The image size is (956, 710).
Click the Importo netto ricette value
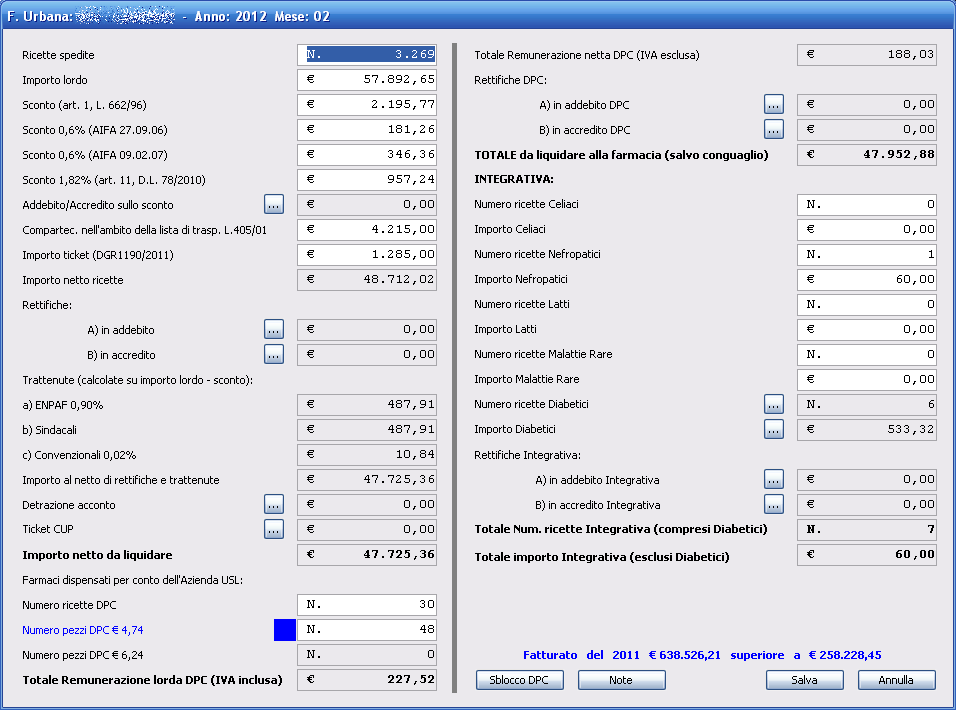(367, 280)
